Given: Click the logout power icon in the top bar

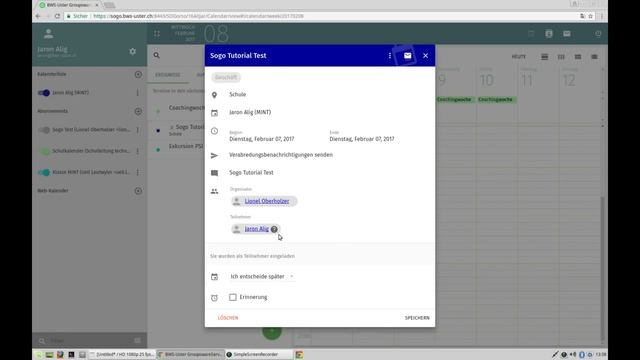Looking at the screenshot, I should pos(598,34).
